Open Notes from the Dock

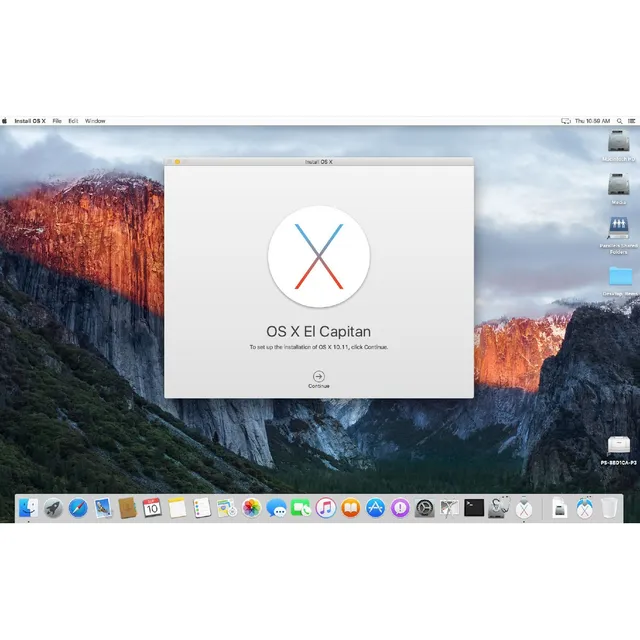click(x=177, y=508)
